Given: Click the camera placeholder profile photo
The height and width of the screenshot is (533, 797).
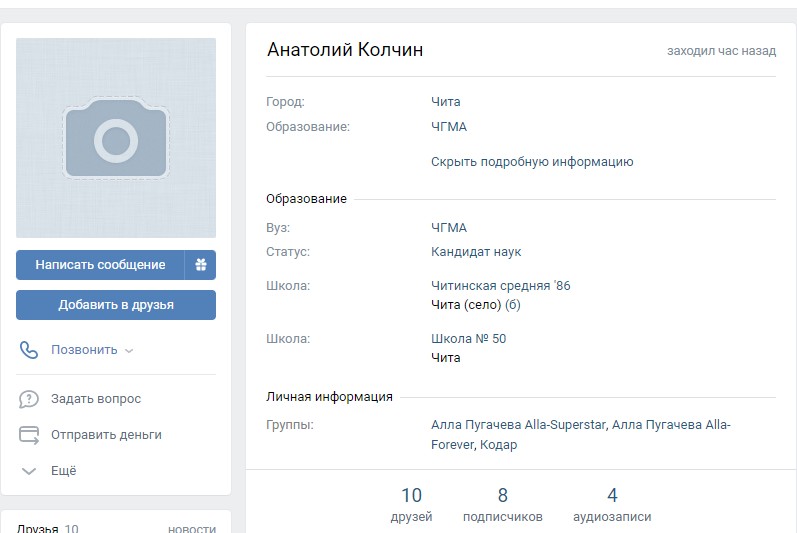Looking at the screenshot, I should tap(116, 138).
